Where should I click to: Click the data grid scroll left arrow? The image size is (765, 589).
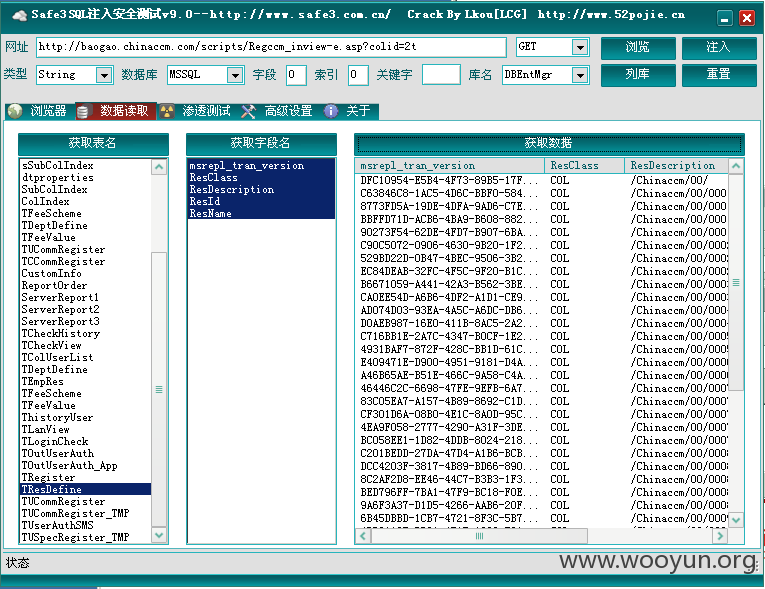pos(363,536)
